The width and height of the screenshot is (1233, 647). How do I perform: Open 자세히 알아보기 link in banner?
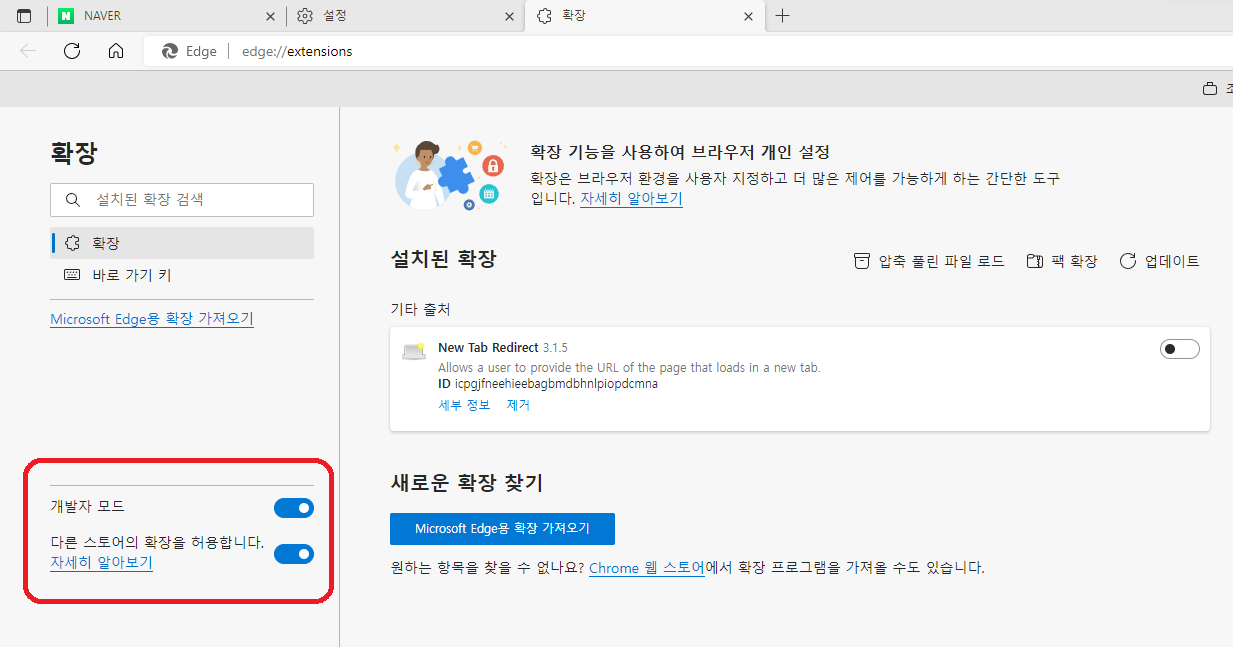[631, 198]
